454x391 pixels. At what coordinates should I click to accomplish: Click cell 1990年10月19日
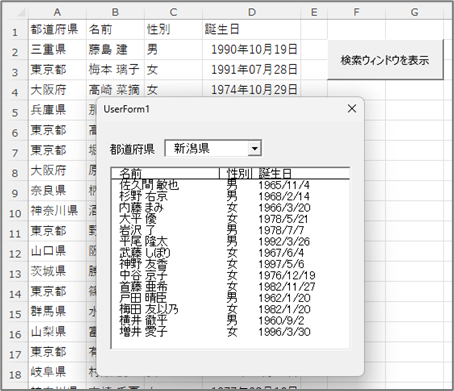point(252,50)
